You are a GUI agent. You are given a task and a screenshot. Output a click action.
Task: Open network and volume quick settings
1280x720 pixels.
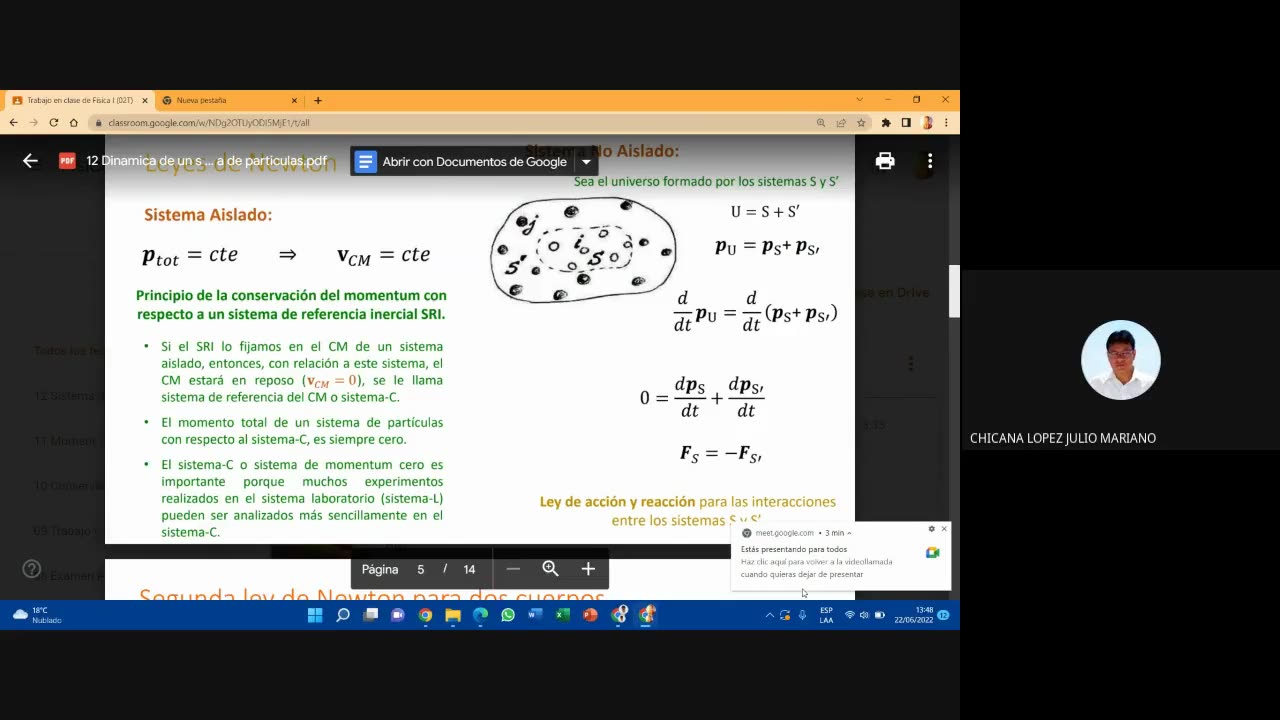(864, 615)
